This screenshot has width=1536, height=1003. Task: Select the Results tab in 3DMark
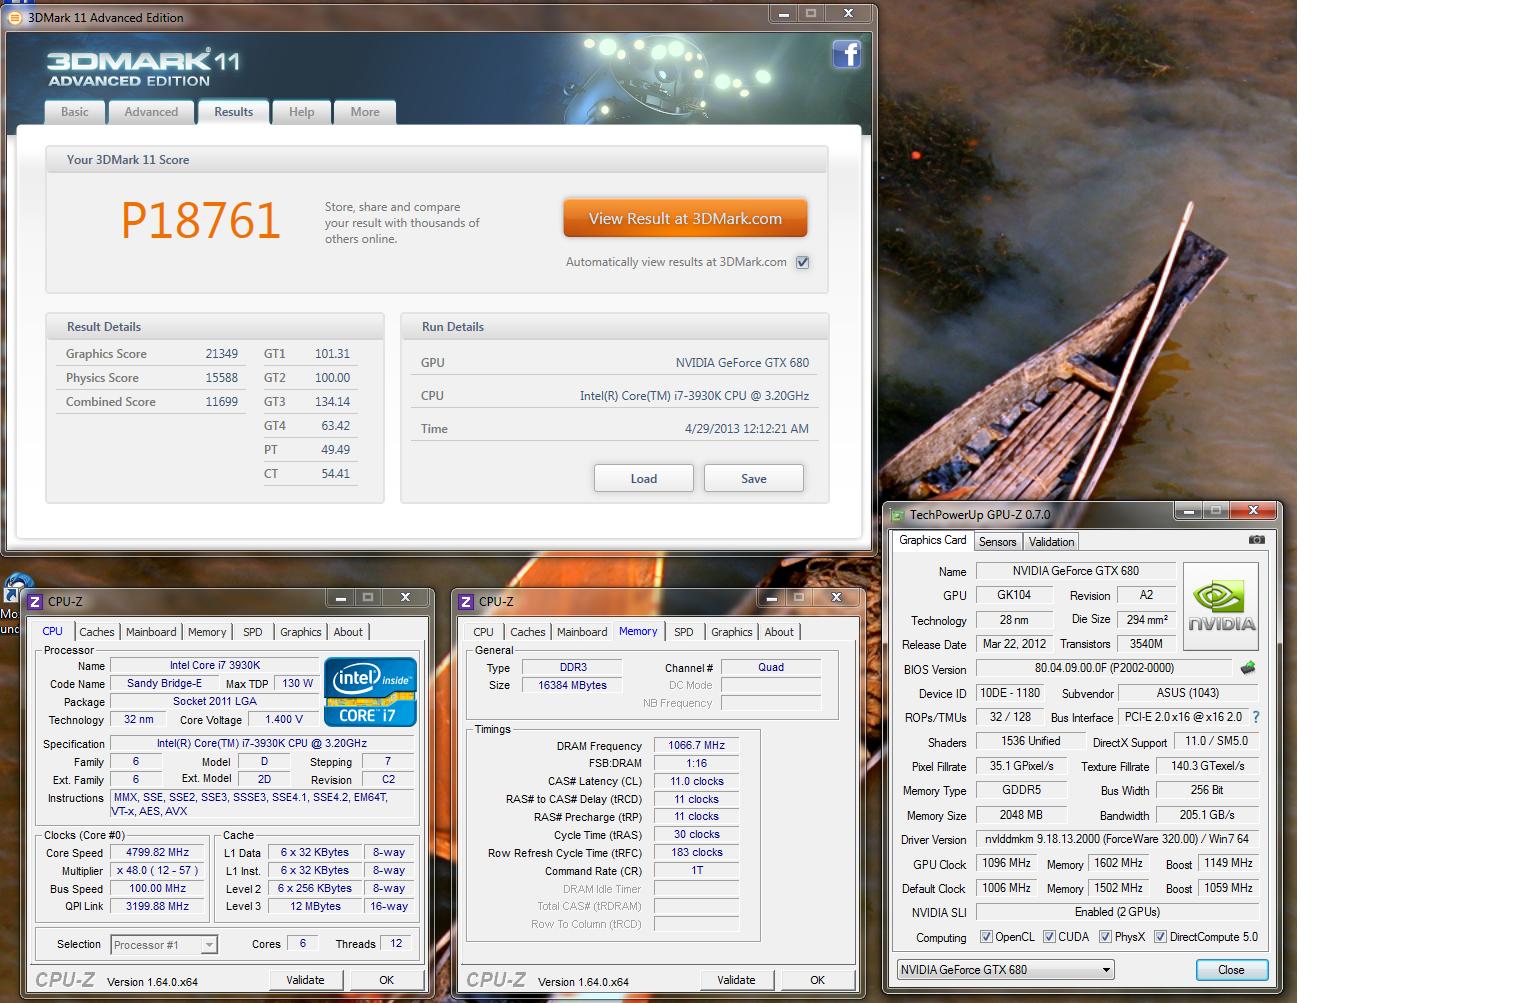(x=233, y=112)
